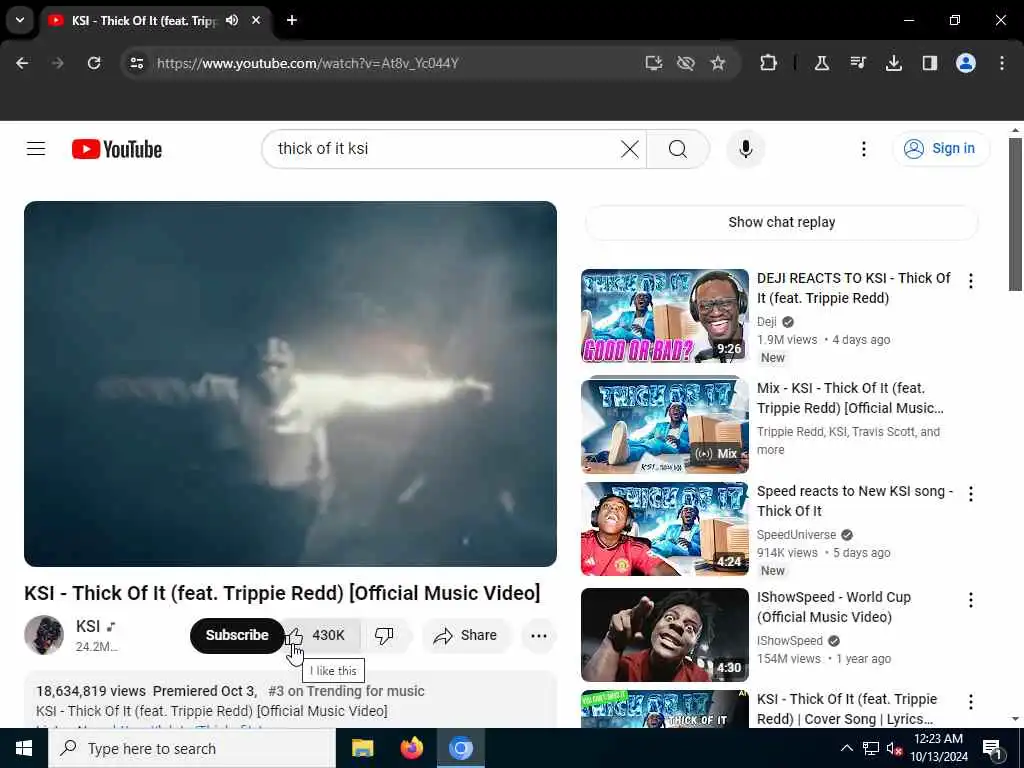
Task: Open Windows Start menu
Action: point(24,748)
